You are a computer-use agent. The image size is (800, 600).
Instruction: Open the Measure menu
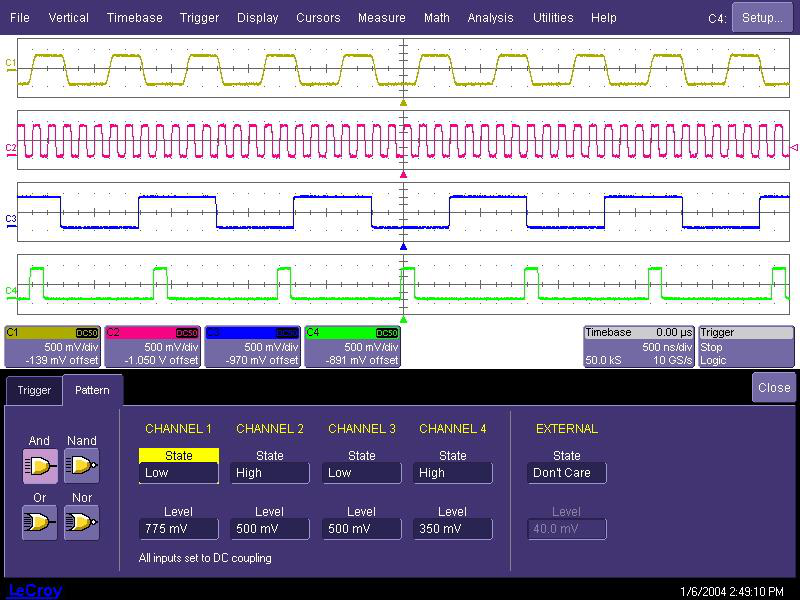(x=381, y=17)
